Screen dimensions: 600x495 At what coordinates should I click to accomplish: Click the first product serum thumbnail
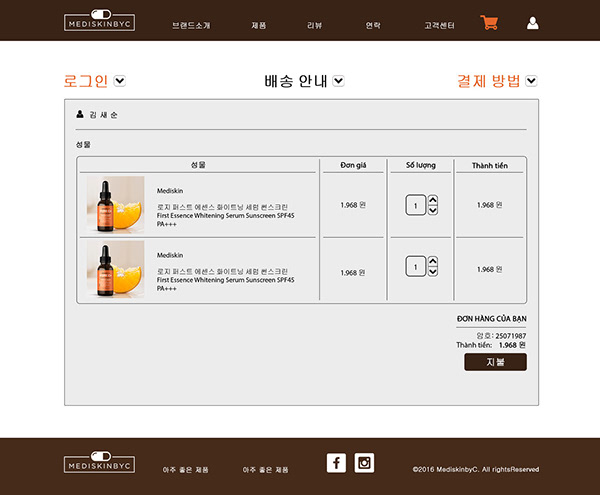pyautogui.click(x=115, y=205)
